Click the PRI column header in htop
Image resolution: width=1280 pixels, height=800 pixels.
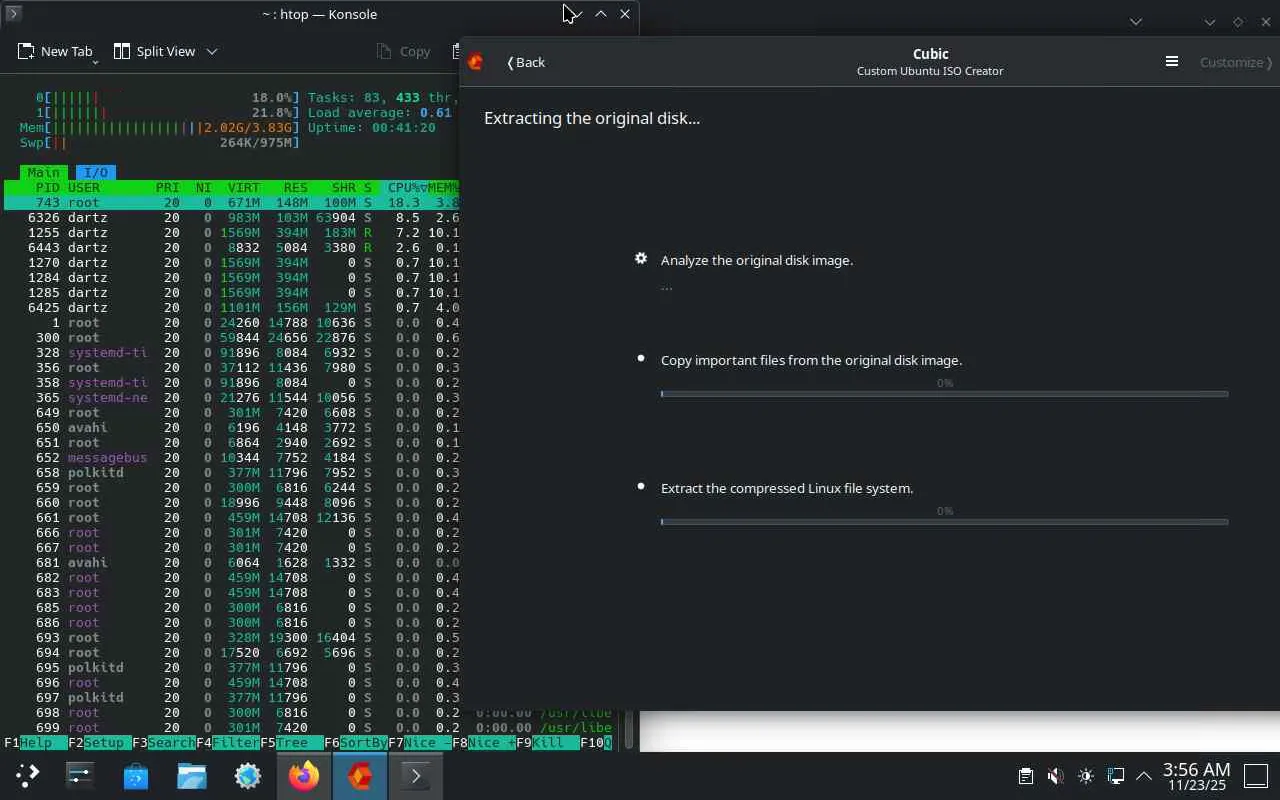click(168, 187)
